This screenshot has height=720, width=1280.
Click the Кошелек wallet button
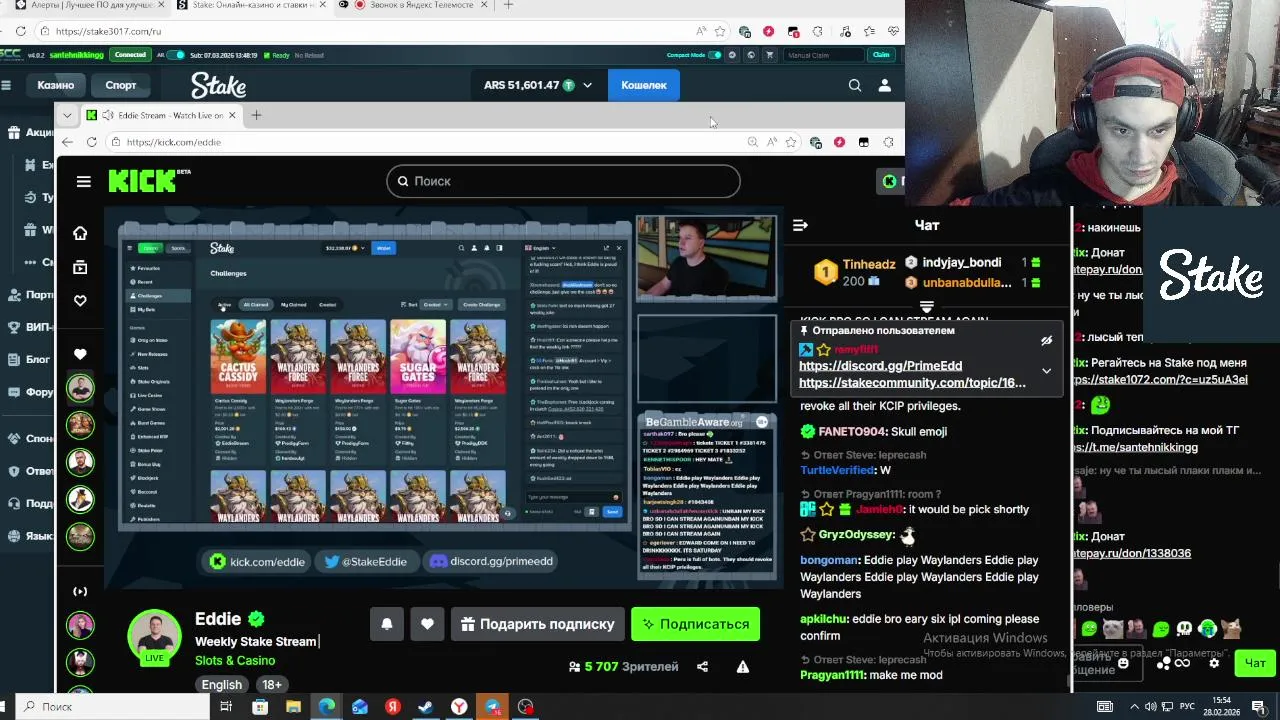pos(643,85)
